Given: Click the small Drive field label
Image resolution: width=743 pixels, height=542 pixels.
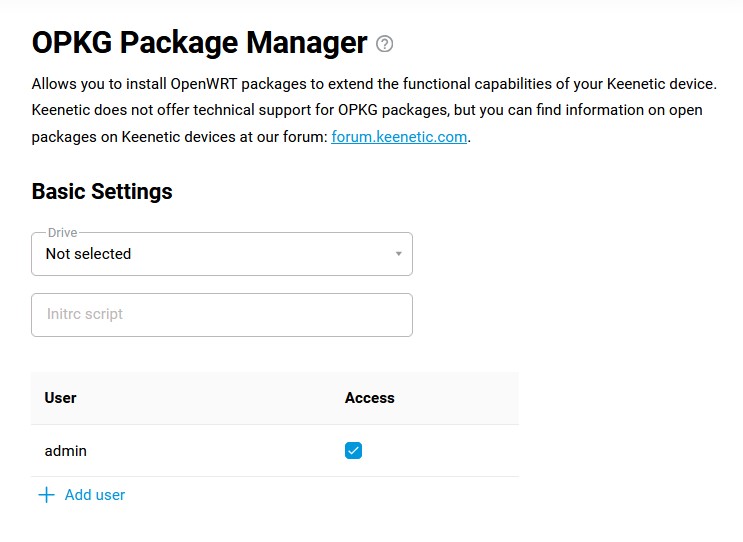Looking at the screenshot, I should tap(62, 233).
